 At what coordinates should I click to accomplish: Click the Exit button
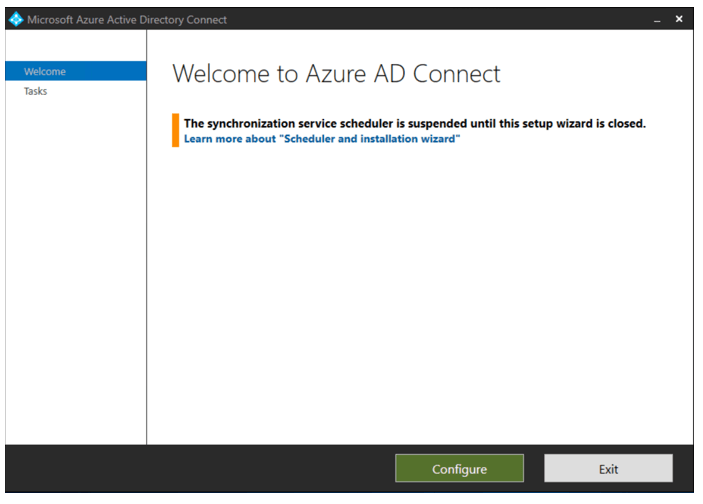pyautogui.click(x=608, y=468)
